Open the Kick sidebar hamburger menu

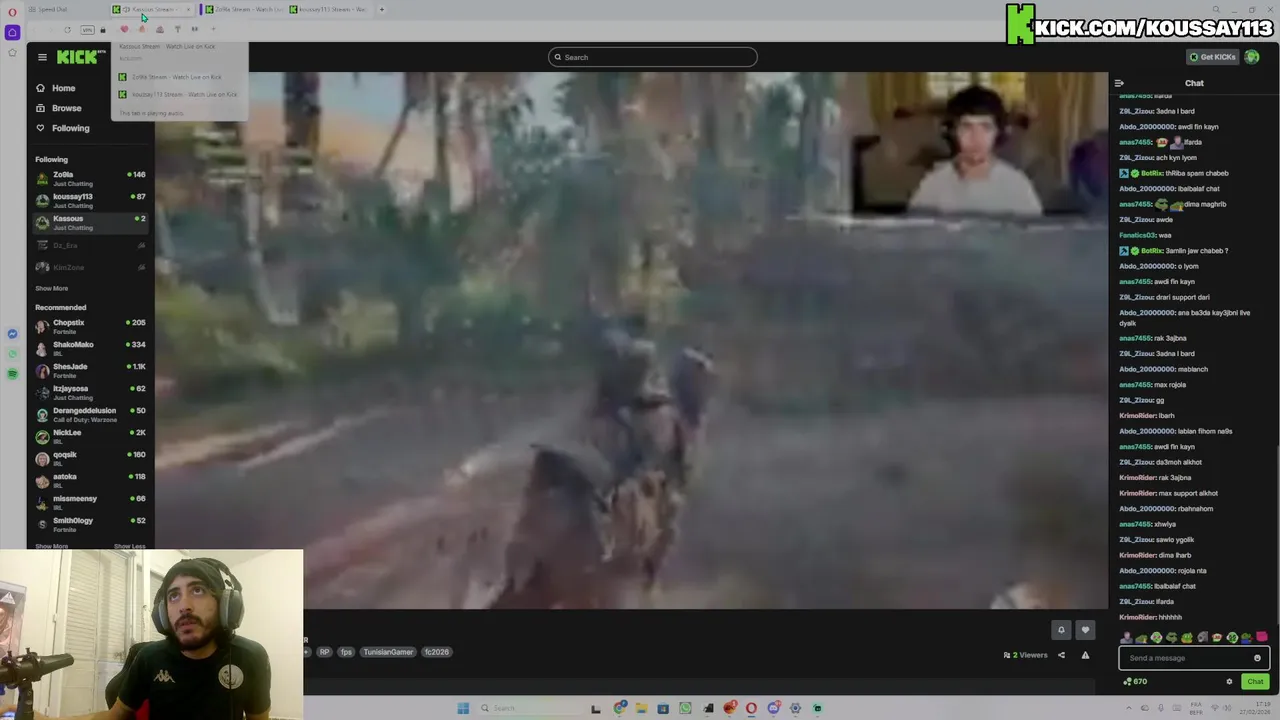pos(42,57)
